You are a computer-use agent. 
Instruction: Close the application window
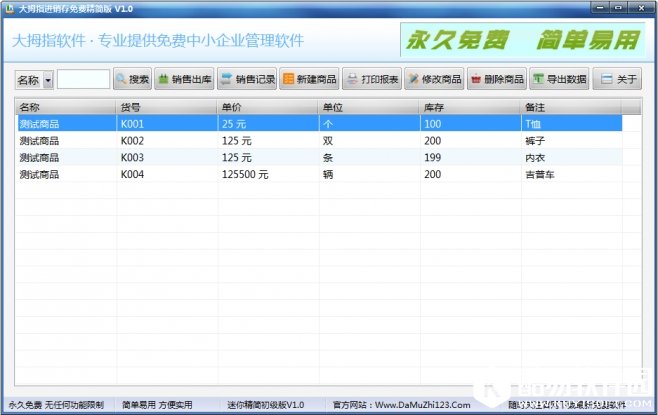(x=641, y=7)
